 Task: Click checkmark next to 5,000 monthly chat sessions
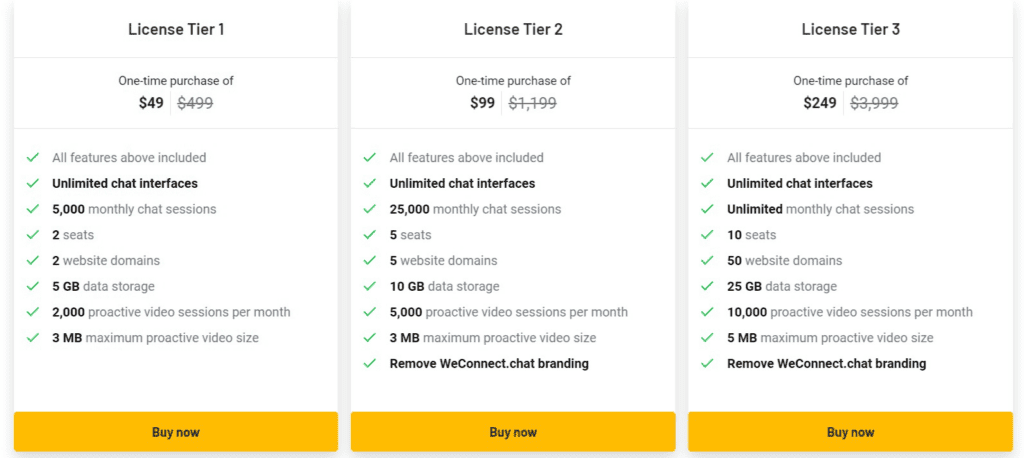[33, 209]
